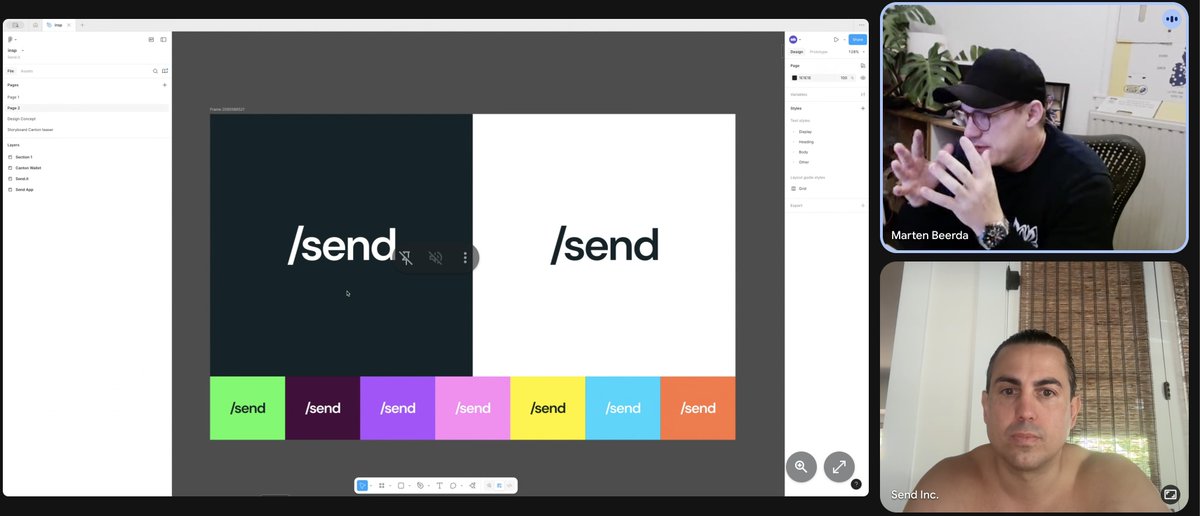Select the Text tool

pyautogui.click(x=439, y=485)
